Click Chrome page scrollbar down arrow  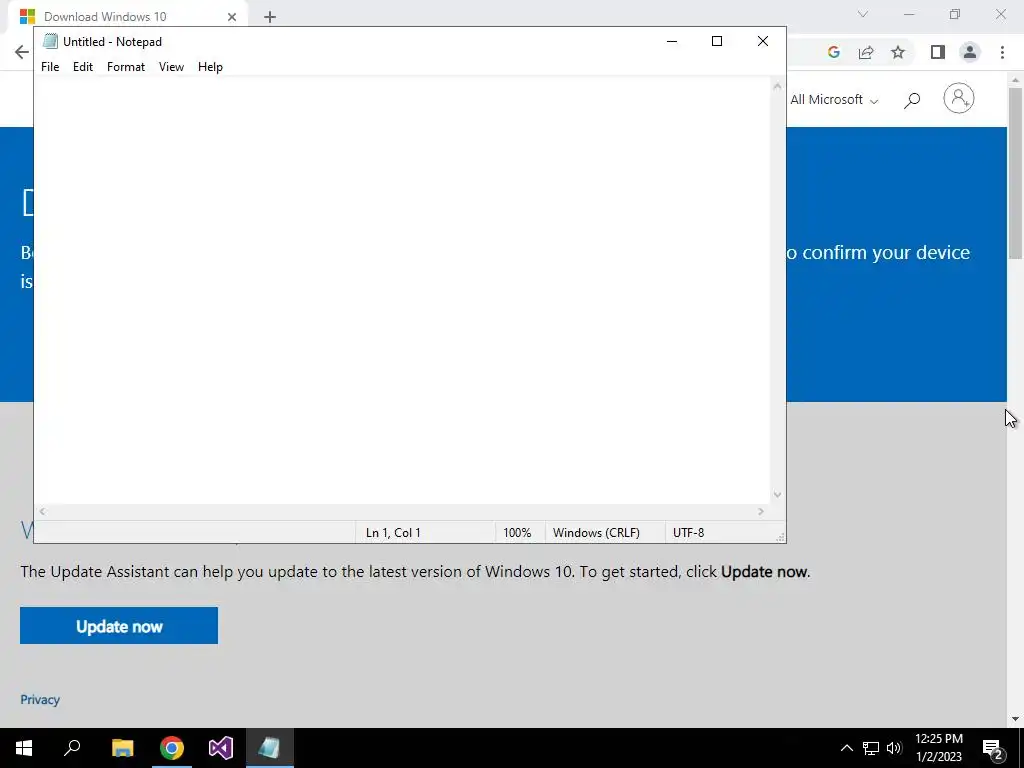(1016, 719)
